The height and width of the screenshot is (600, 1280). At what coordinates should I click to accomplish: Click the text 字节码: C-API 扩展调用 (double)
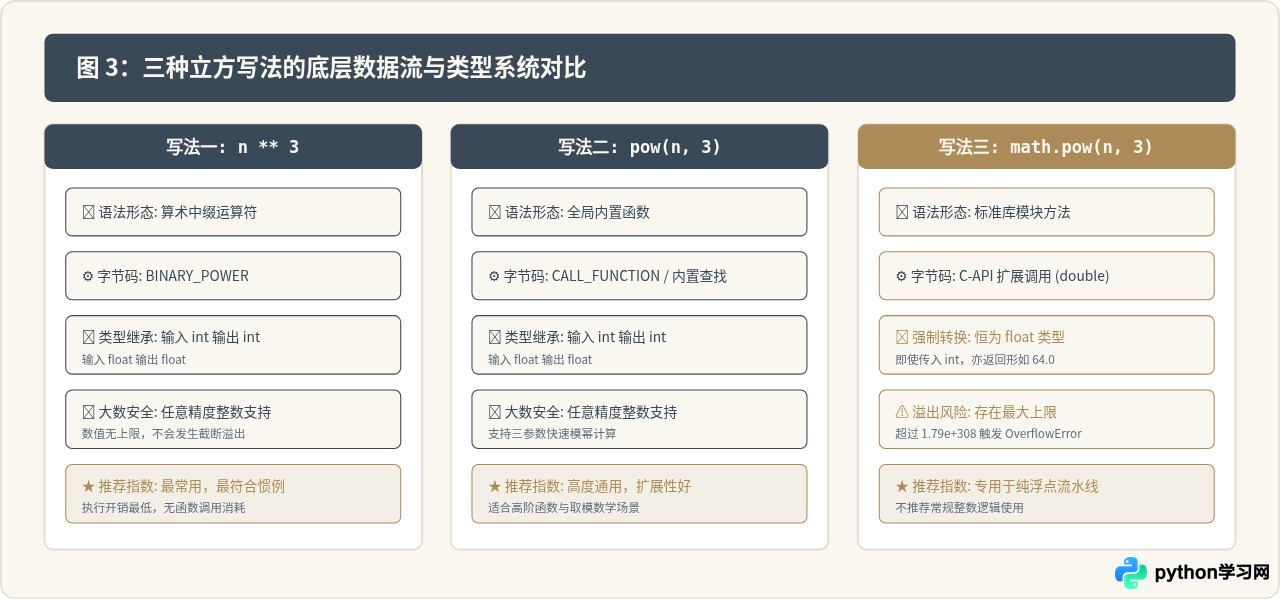(1011, 276)
